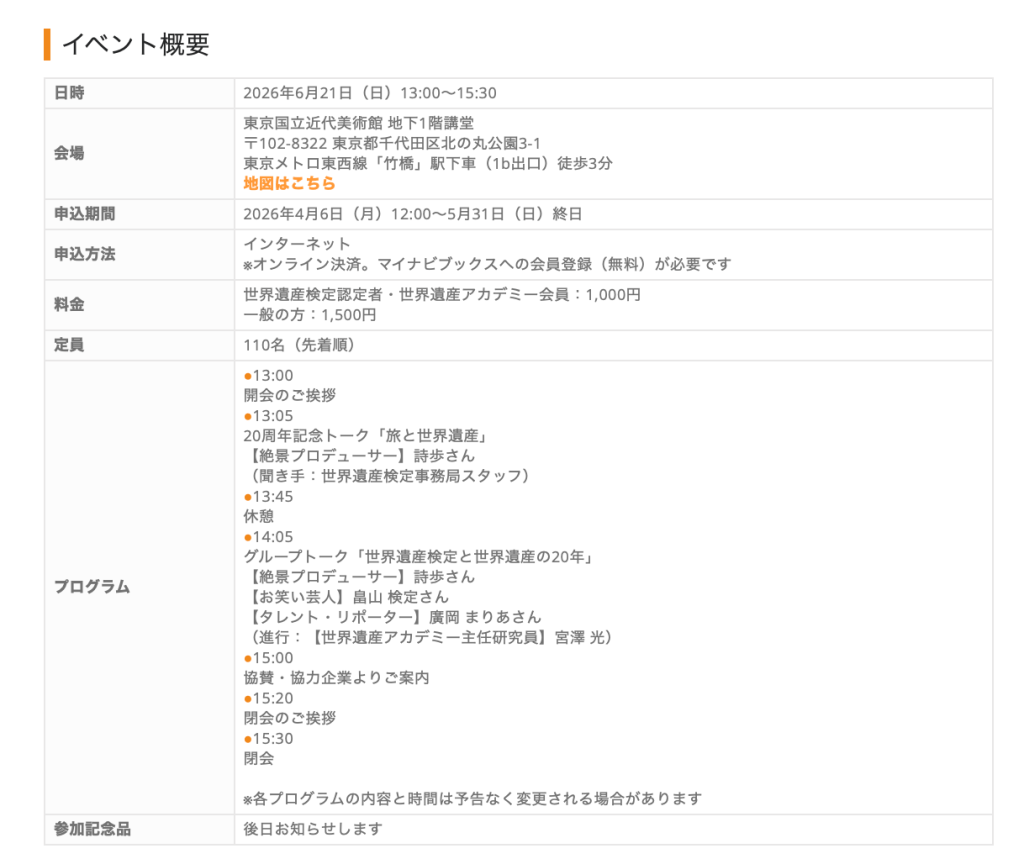1024x859 pixels.
Task: Click the イベント概要 section heading
Action: pyautogui.click(x=135, y=45)
